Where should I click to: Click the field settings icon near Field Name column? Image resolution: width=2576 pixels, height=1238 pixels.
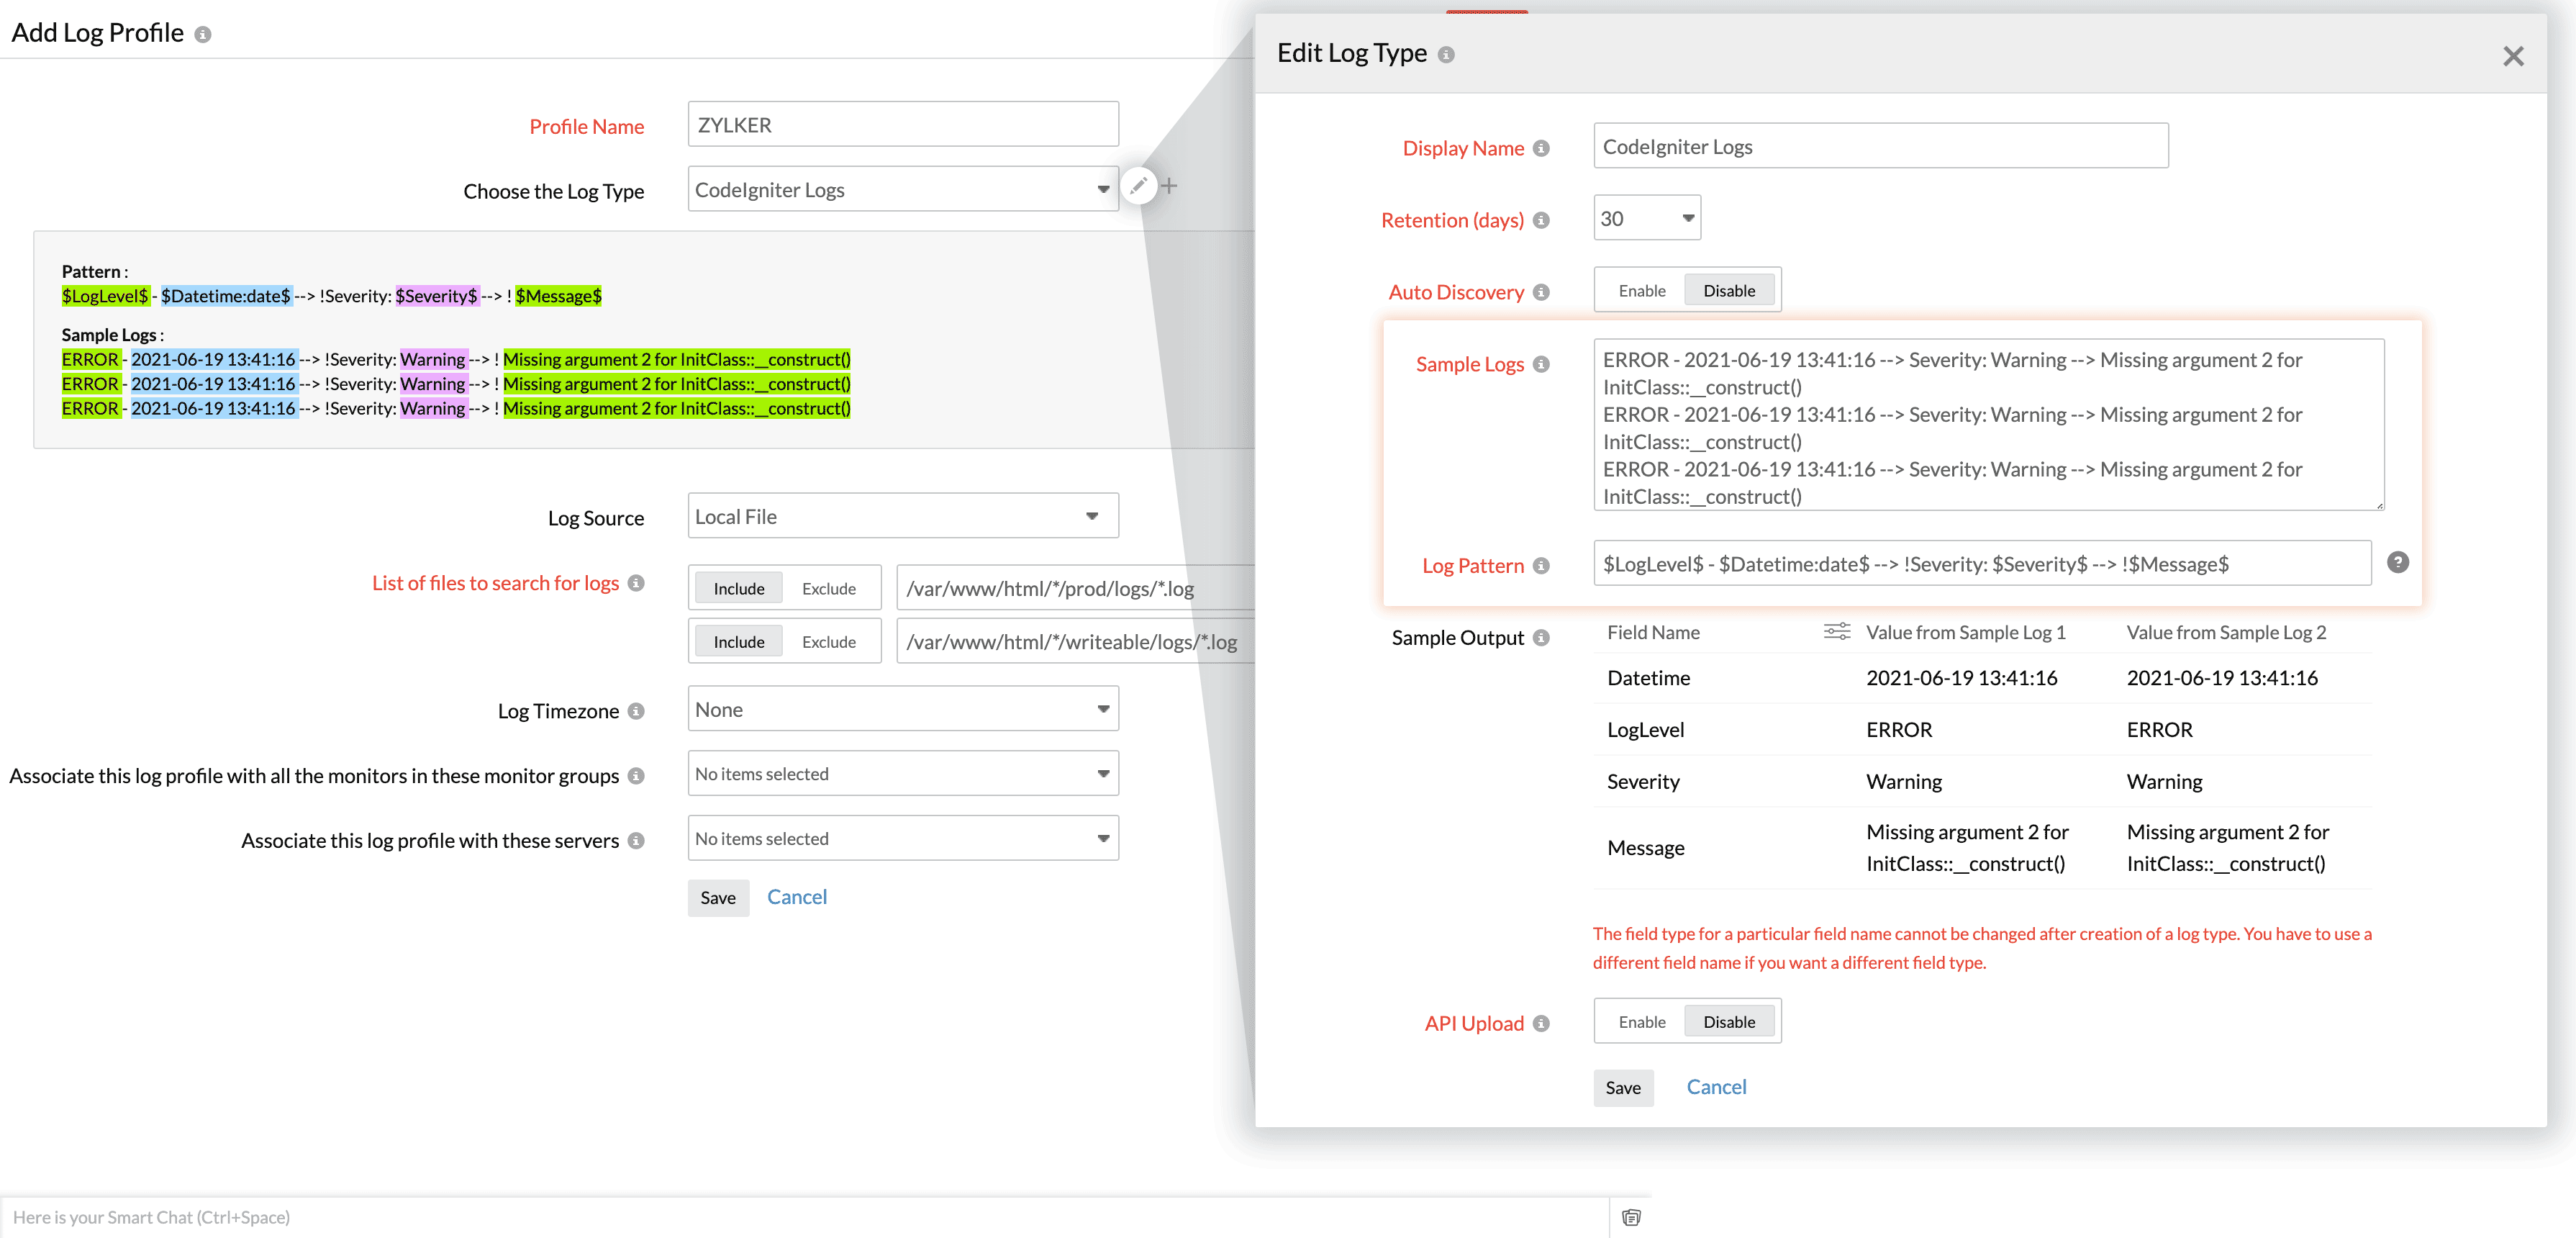1837,631
